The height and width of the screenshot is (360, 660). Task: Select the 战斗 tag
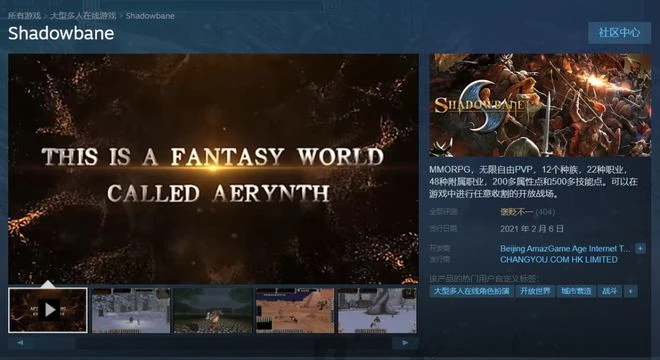pos(609,291)
